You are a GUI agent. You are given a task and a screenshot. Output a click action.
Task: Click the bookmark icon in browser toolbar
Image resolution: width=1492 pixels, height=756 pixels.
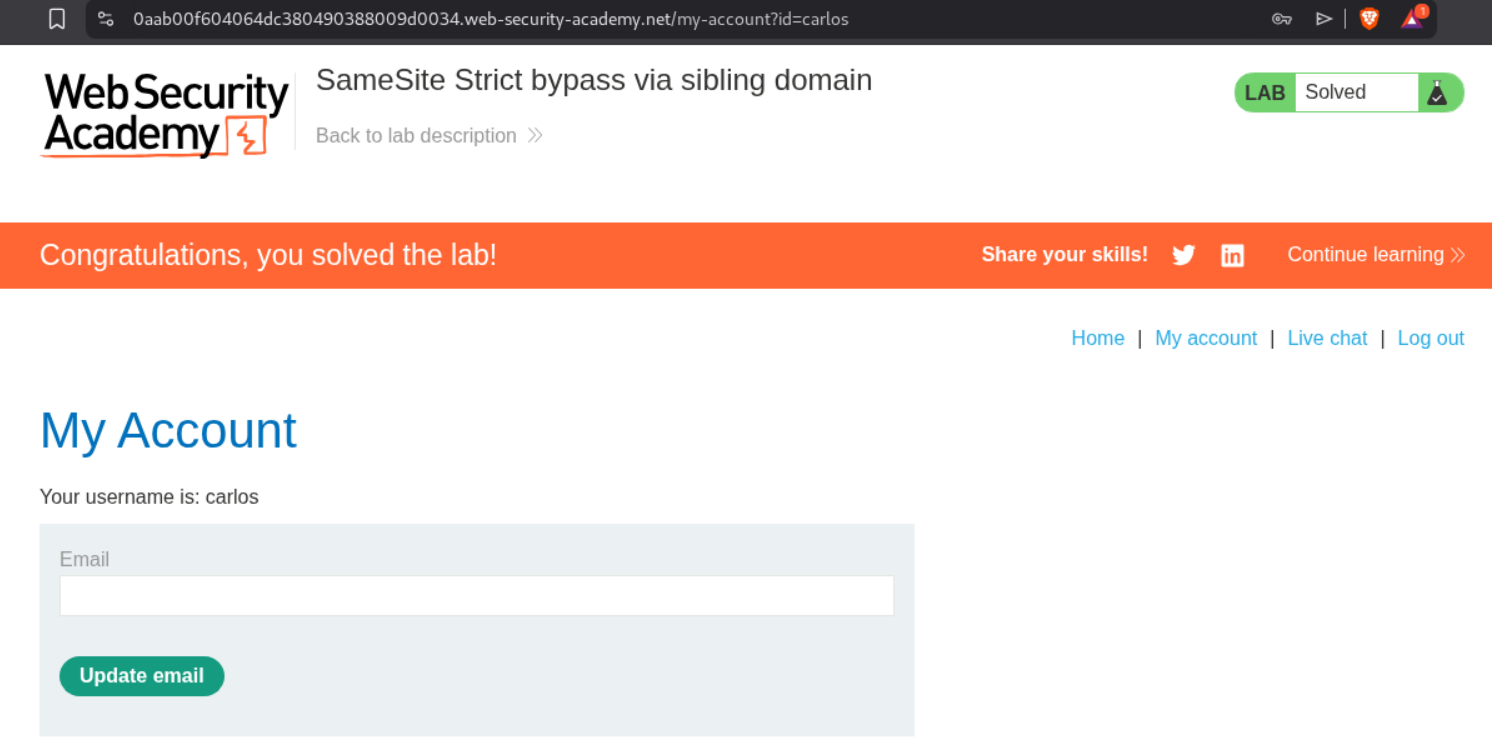57,19
